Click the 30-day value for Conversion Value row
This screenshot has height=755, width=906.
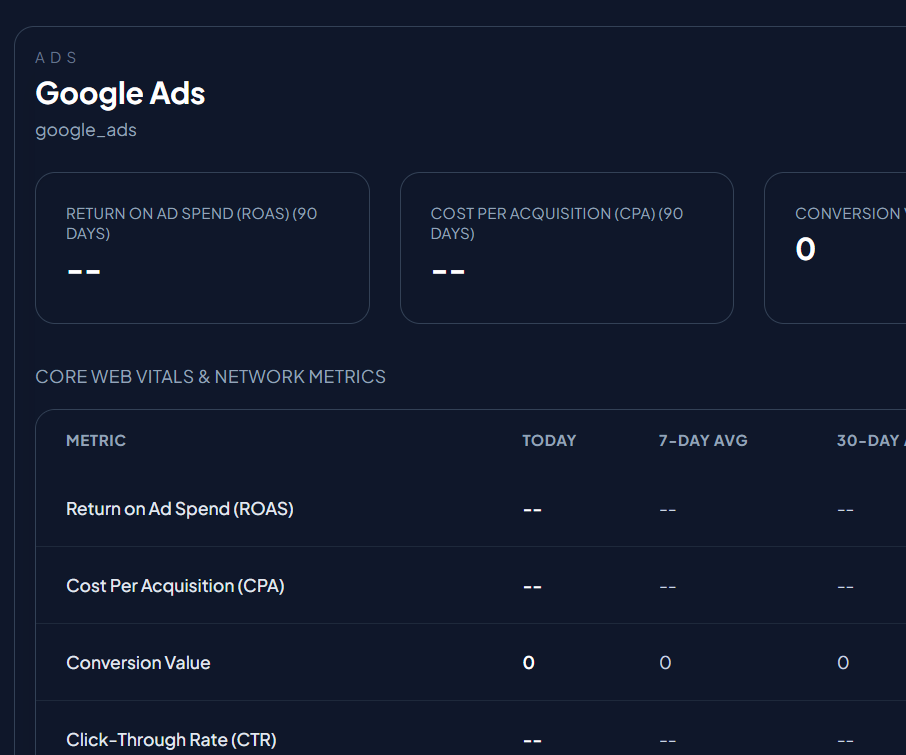click(843, 663)
